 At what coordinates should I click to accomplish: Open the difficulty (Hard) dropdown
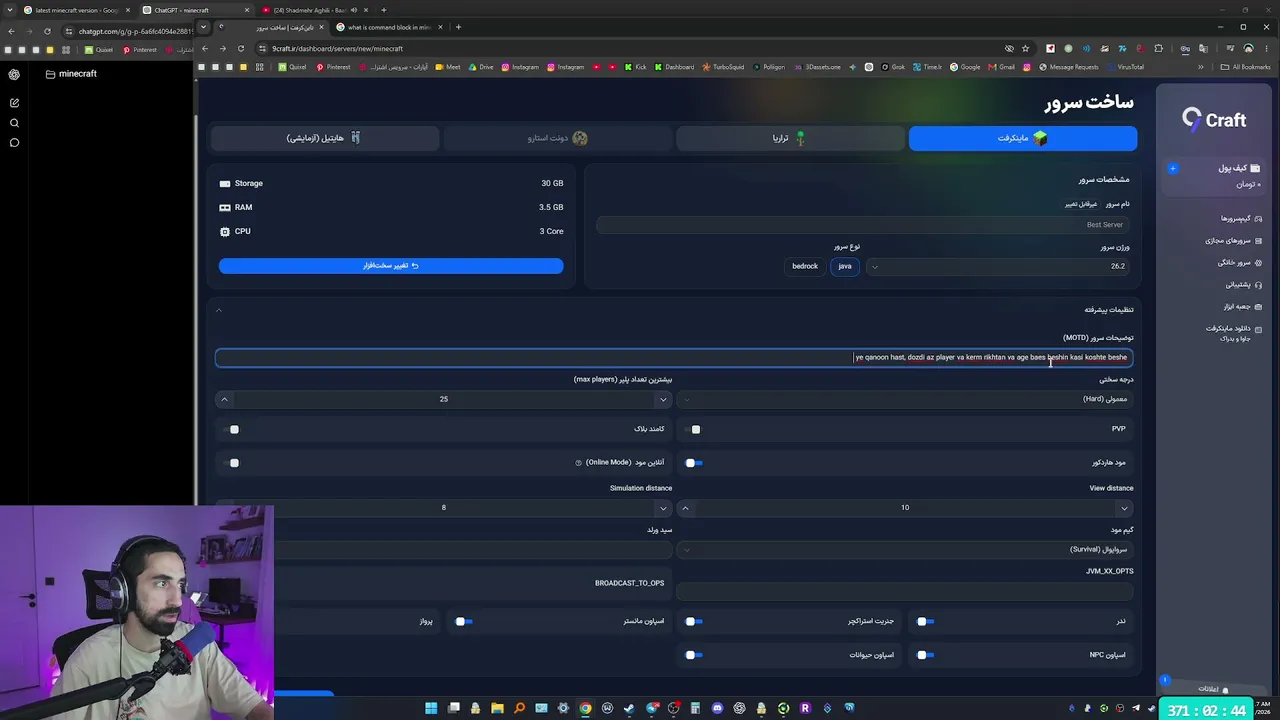906,400
